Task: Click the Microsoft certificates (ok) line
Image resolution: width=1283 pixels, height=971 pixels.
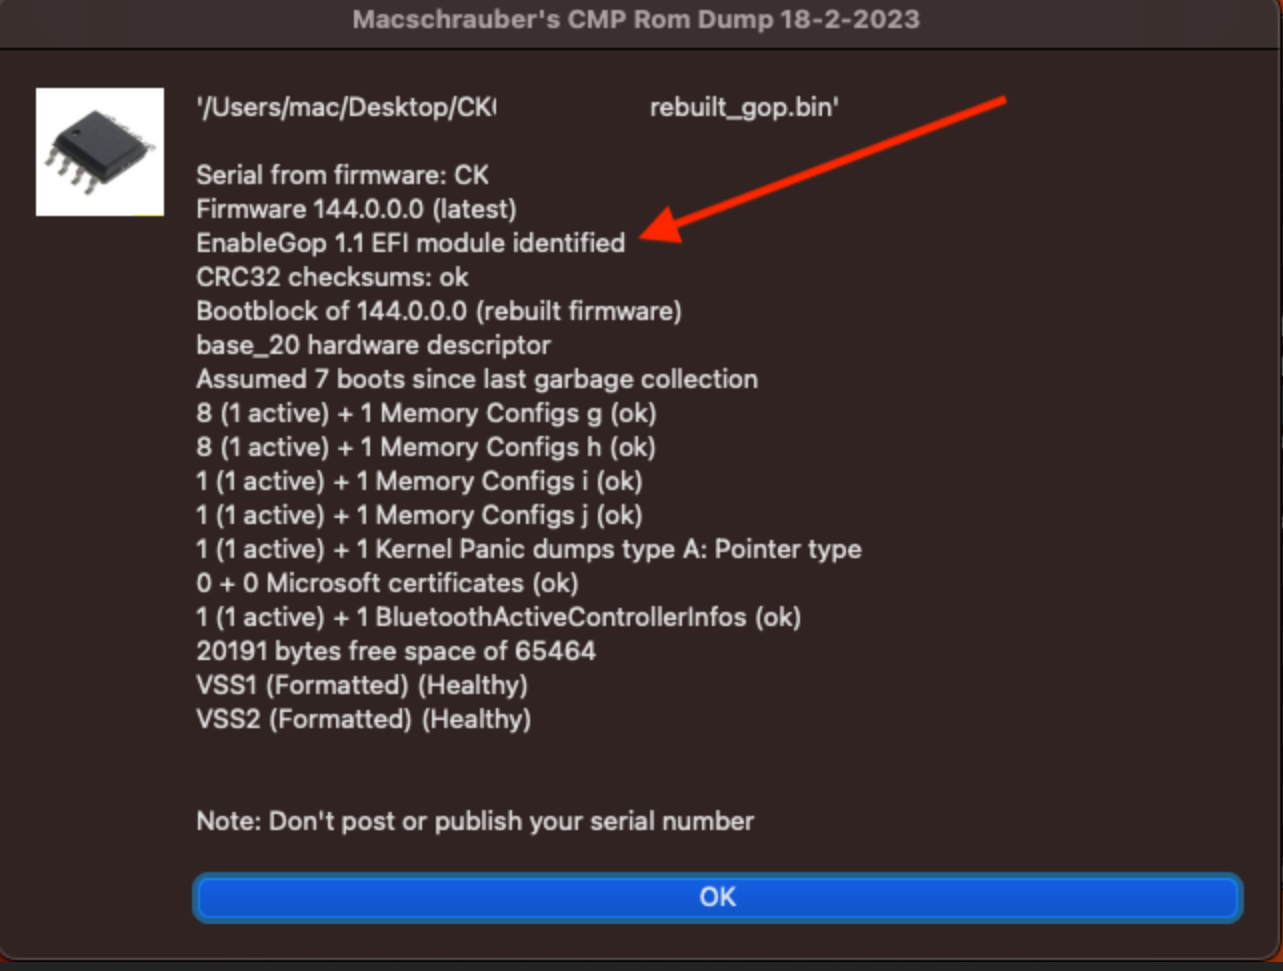Action: click(387, 583)
